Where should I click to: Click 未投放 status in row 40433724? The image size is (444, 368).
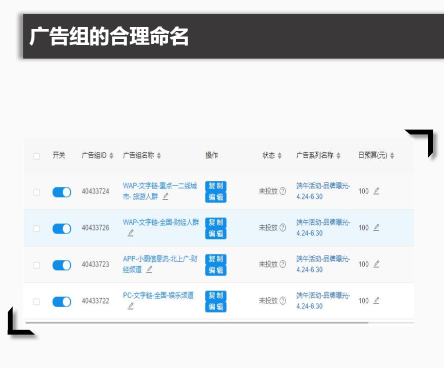[268, 191]
